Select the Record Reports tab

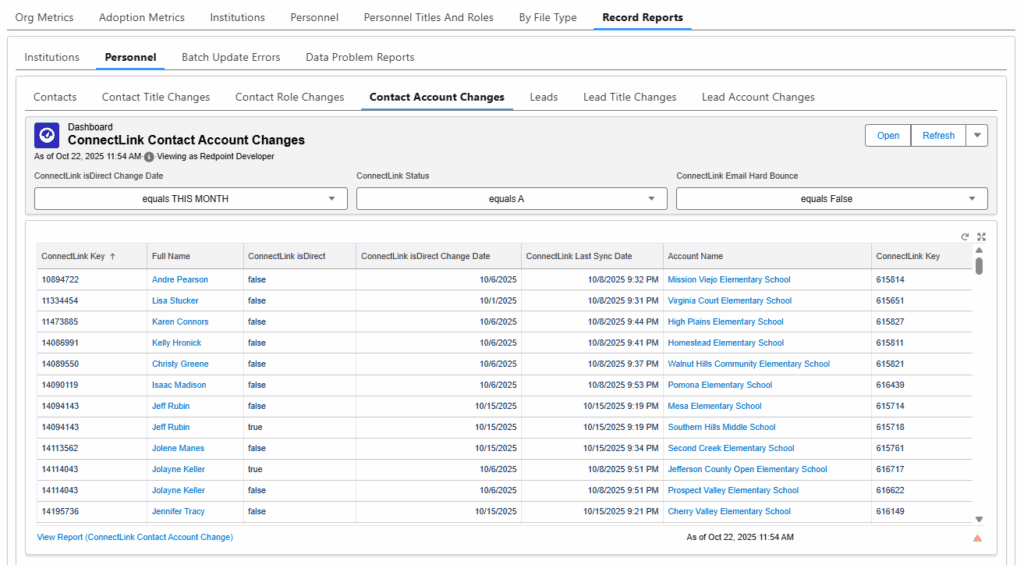643,18
